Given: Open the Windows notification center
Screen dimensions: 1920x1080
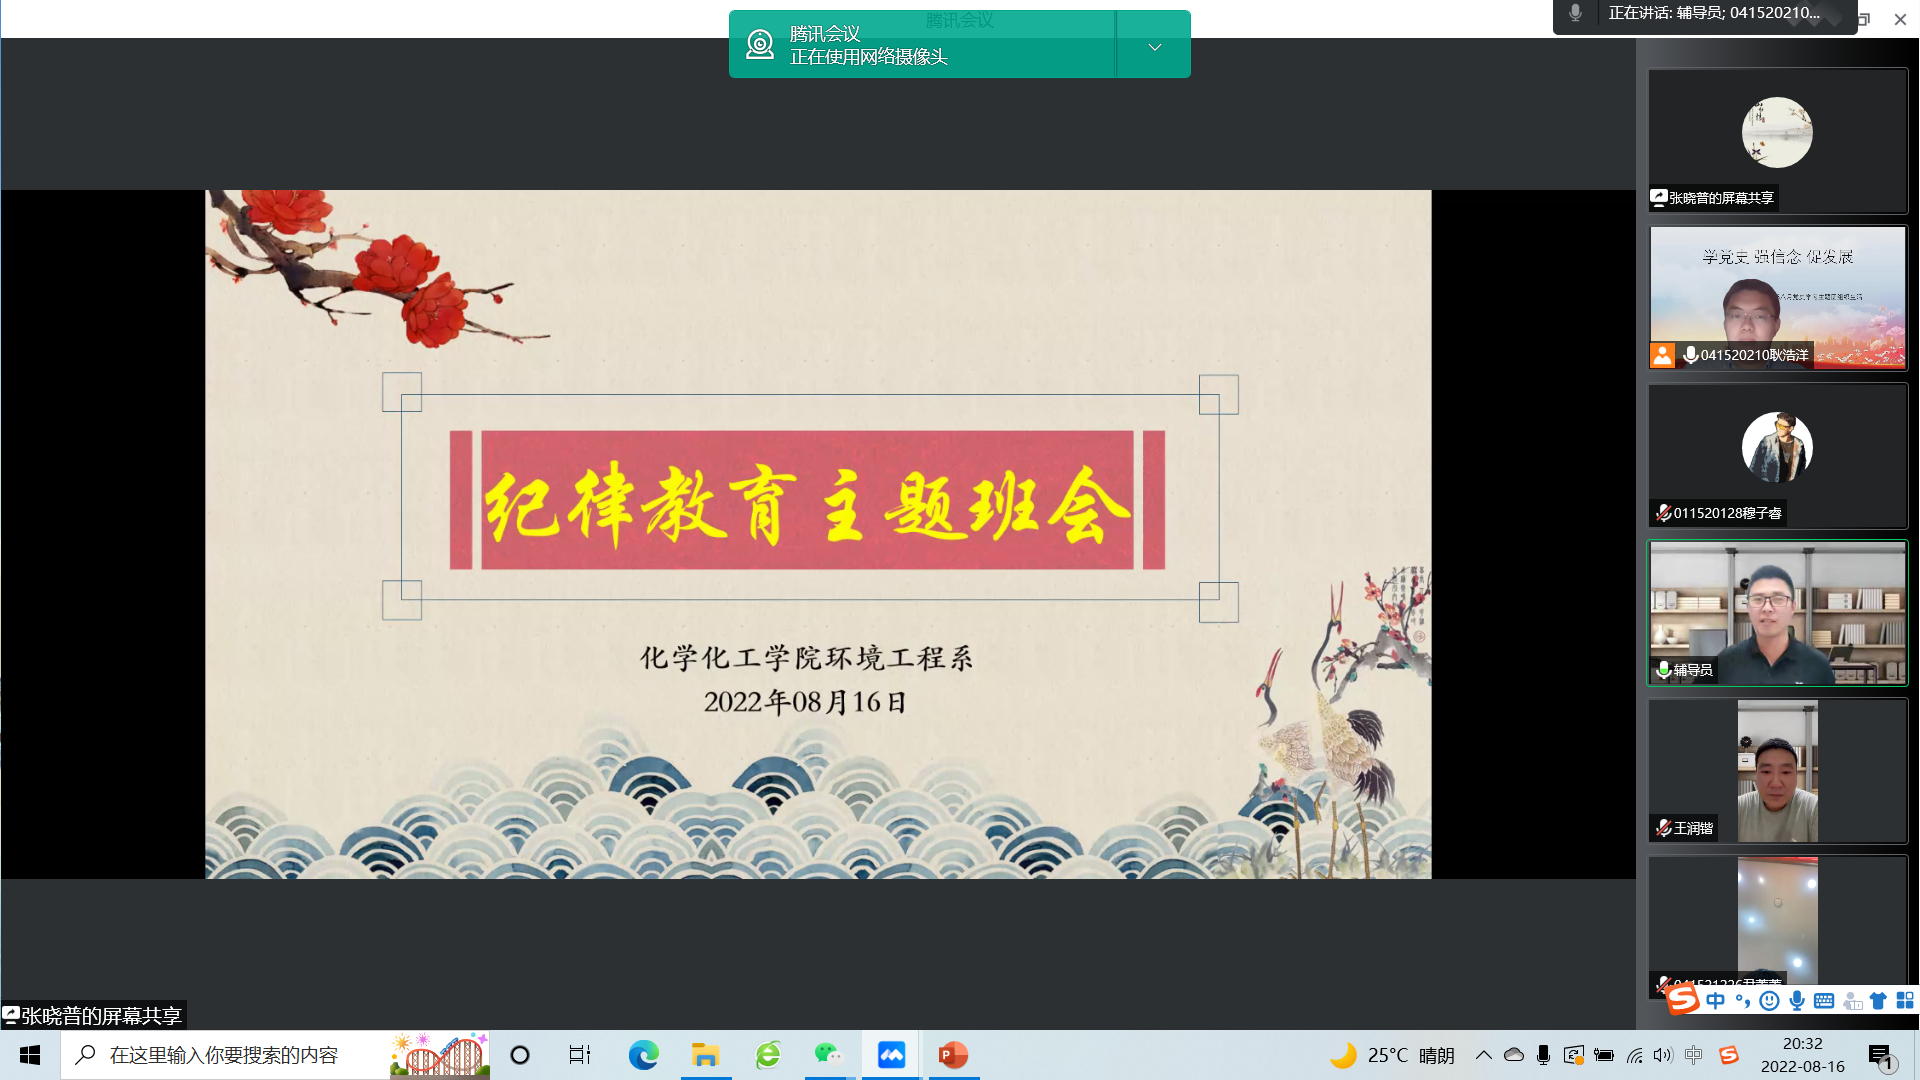Looking at the screenshot, I should (1881, 1056).
